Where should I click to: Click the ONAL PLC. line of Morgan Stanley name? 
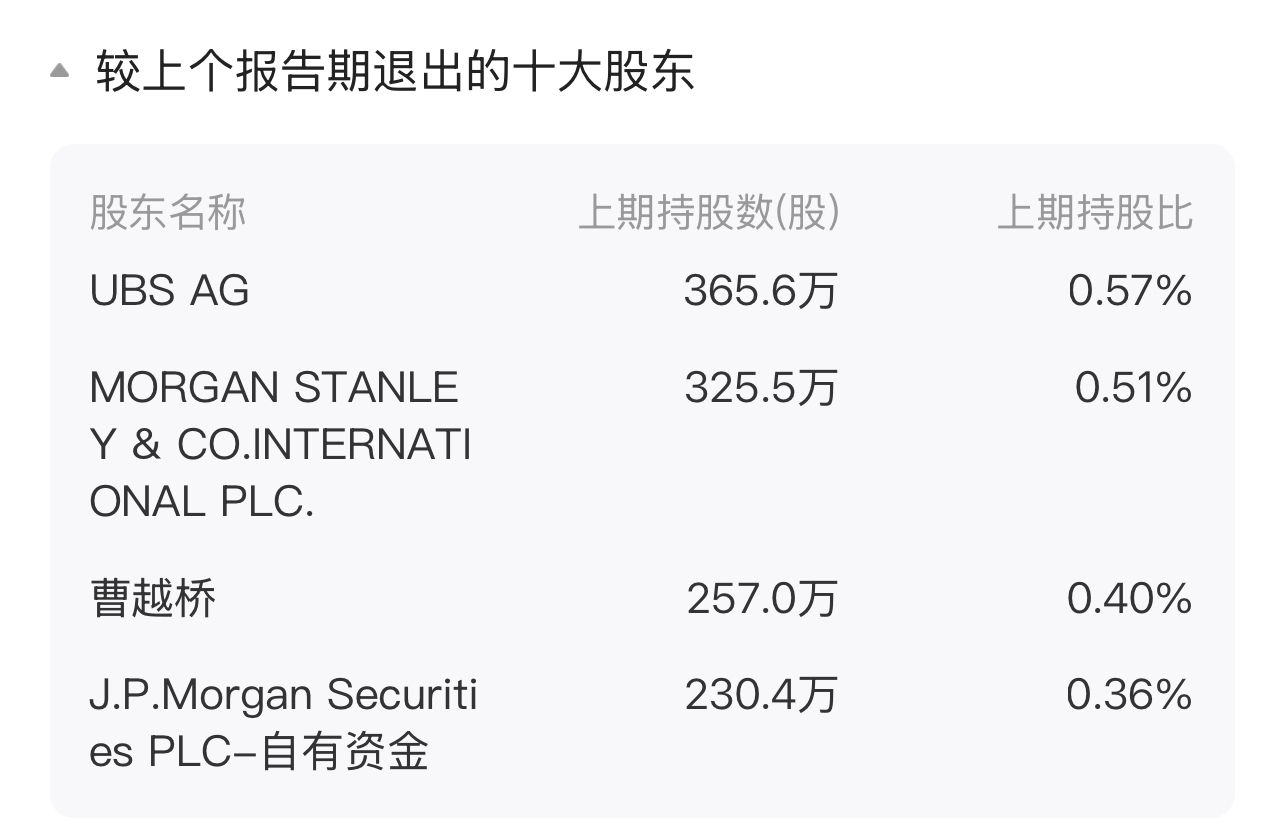click(x=202, y=502)
